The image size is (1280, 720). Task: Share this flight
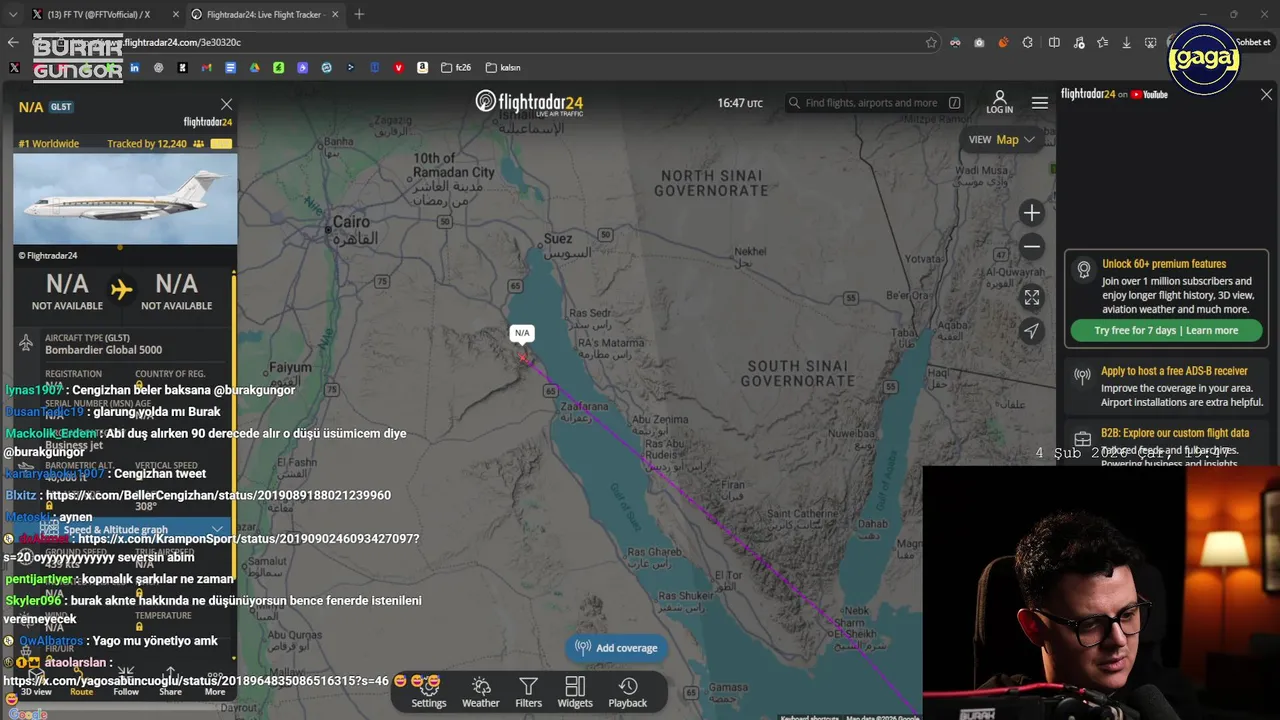click(x=170, y=683)
